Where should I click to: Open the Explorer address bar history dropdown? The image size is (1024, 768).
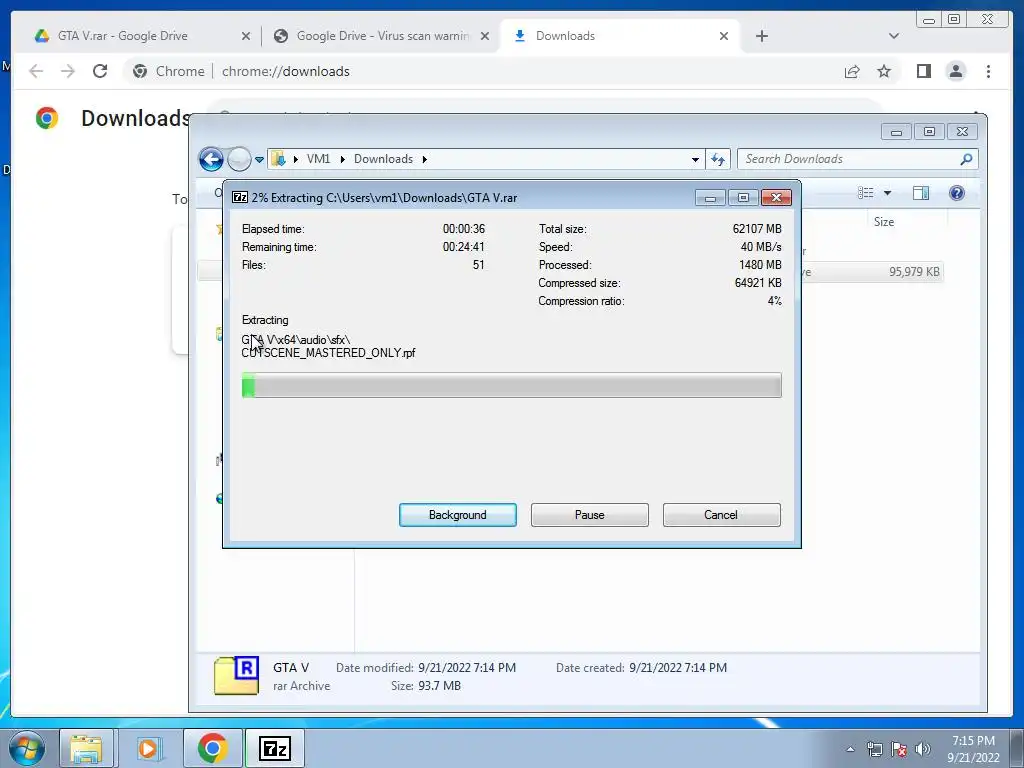(695, 159)
